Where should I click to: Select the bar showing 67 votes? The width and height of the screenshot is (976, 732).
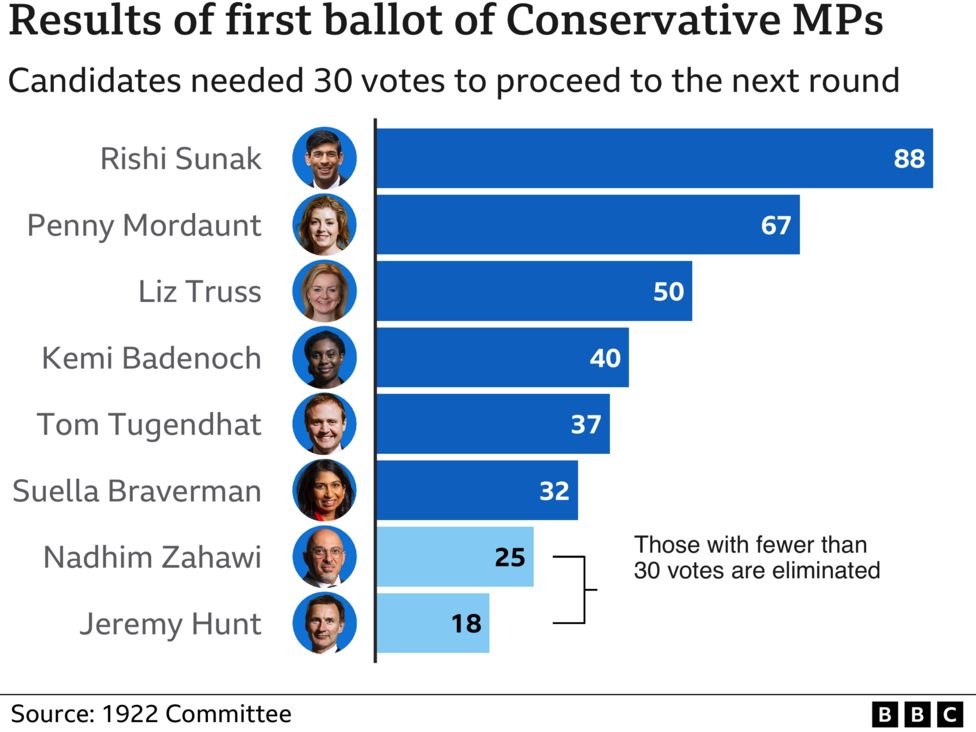point(588,225)
